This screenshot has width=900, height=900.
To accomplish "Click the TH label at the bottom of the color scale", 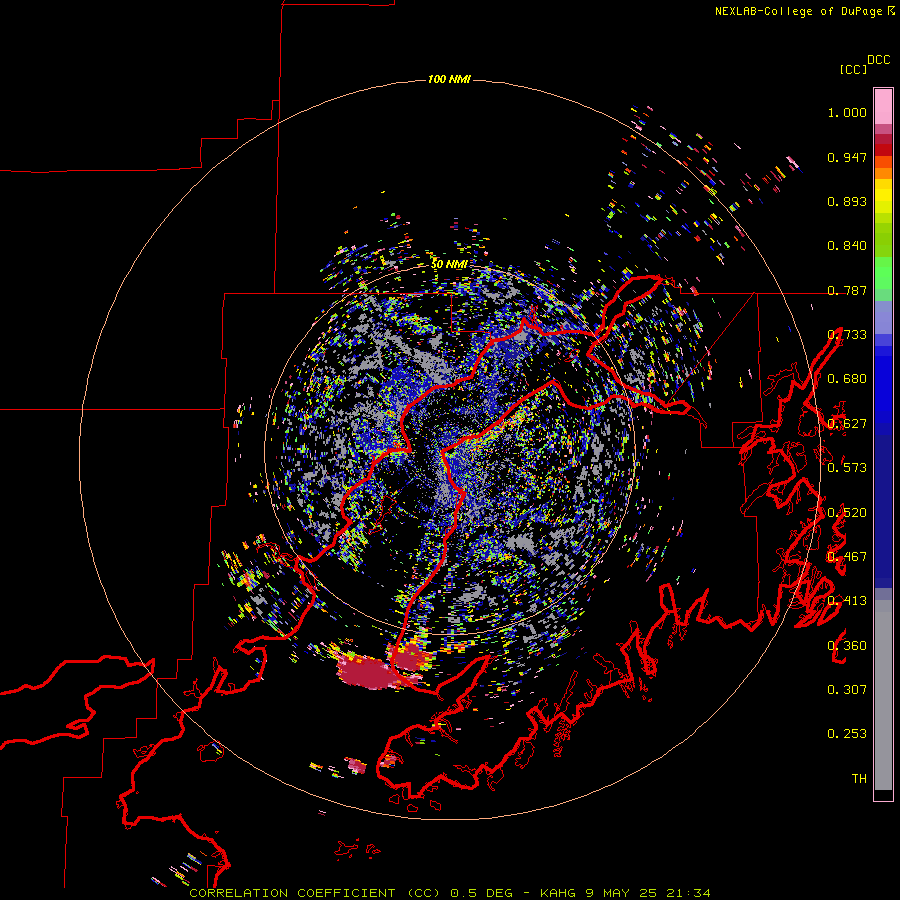I will pyautogui.click(x=859, y=779).
